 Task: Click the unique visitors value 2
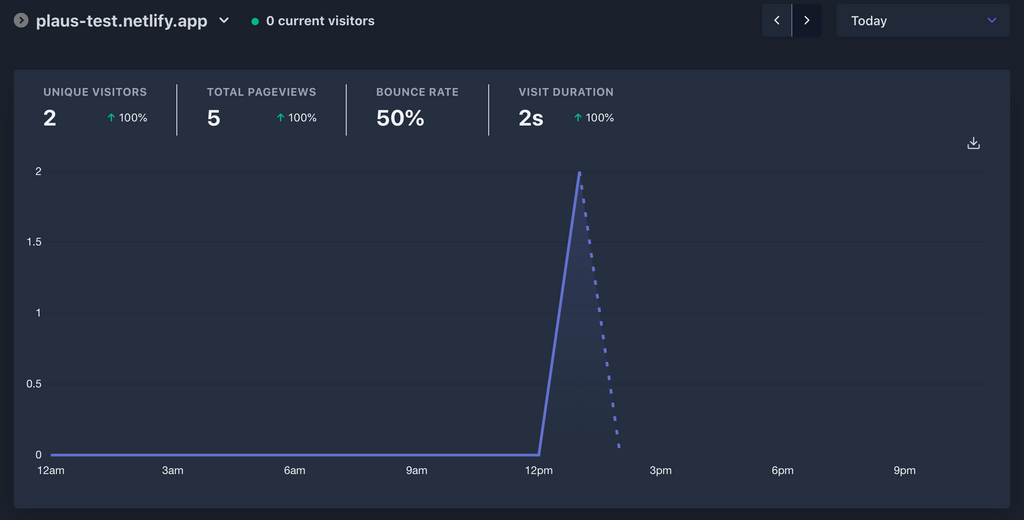pyautogui.click(x=50, y=118)
